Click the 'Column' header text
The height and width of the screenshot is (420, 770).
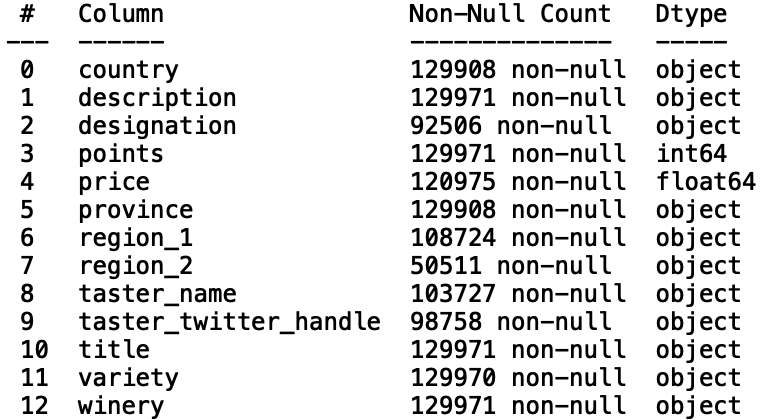[x=121, y=15]
